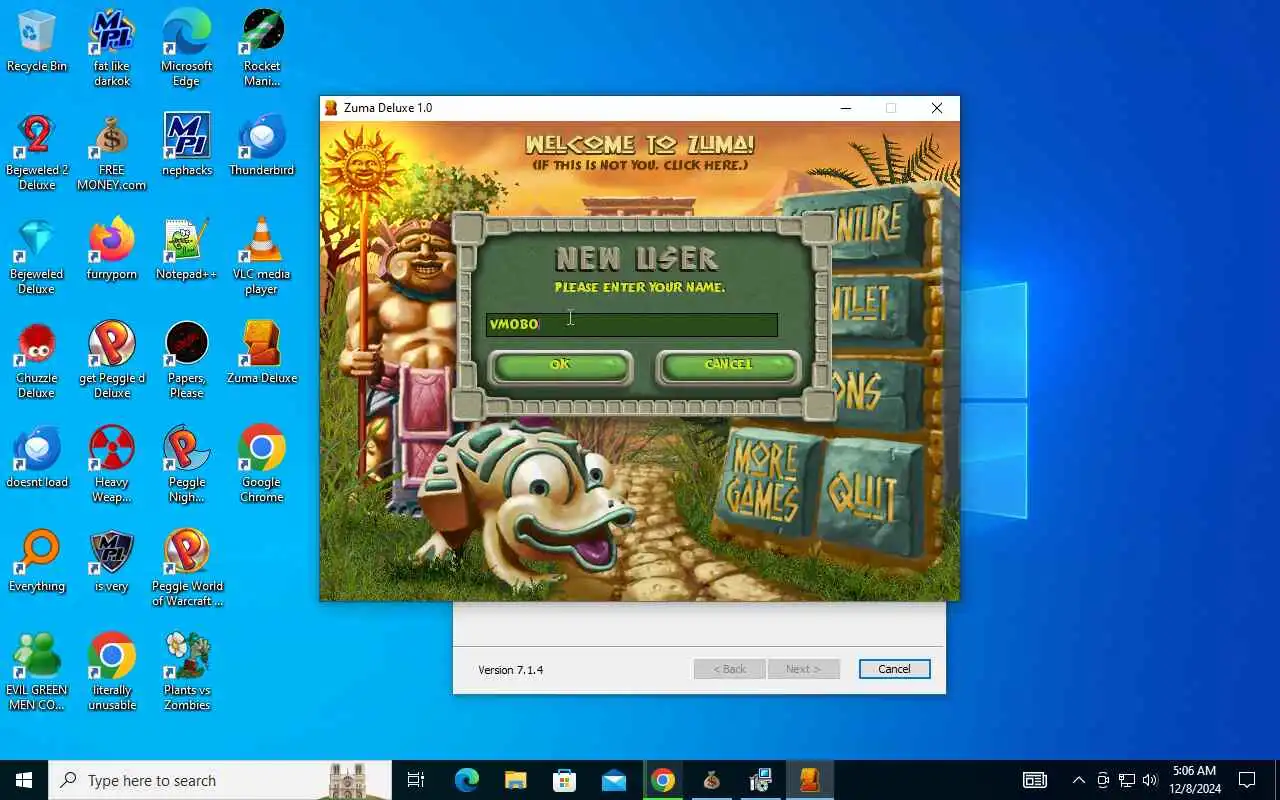Open the Mail app on the taskbar
This screenshot has height=800, width=1280.
pyautogui.click(x=614, y=780)
